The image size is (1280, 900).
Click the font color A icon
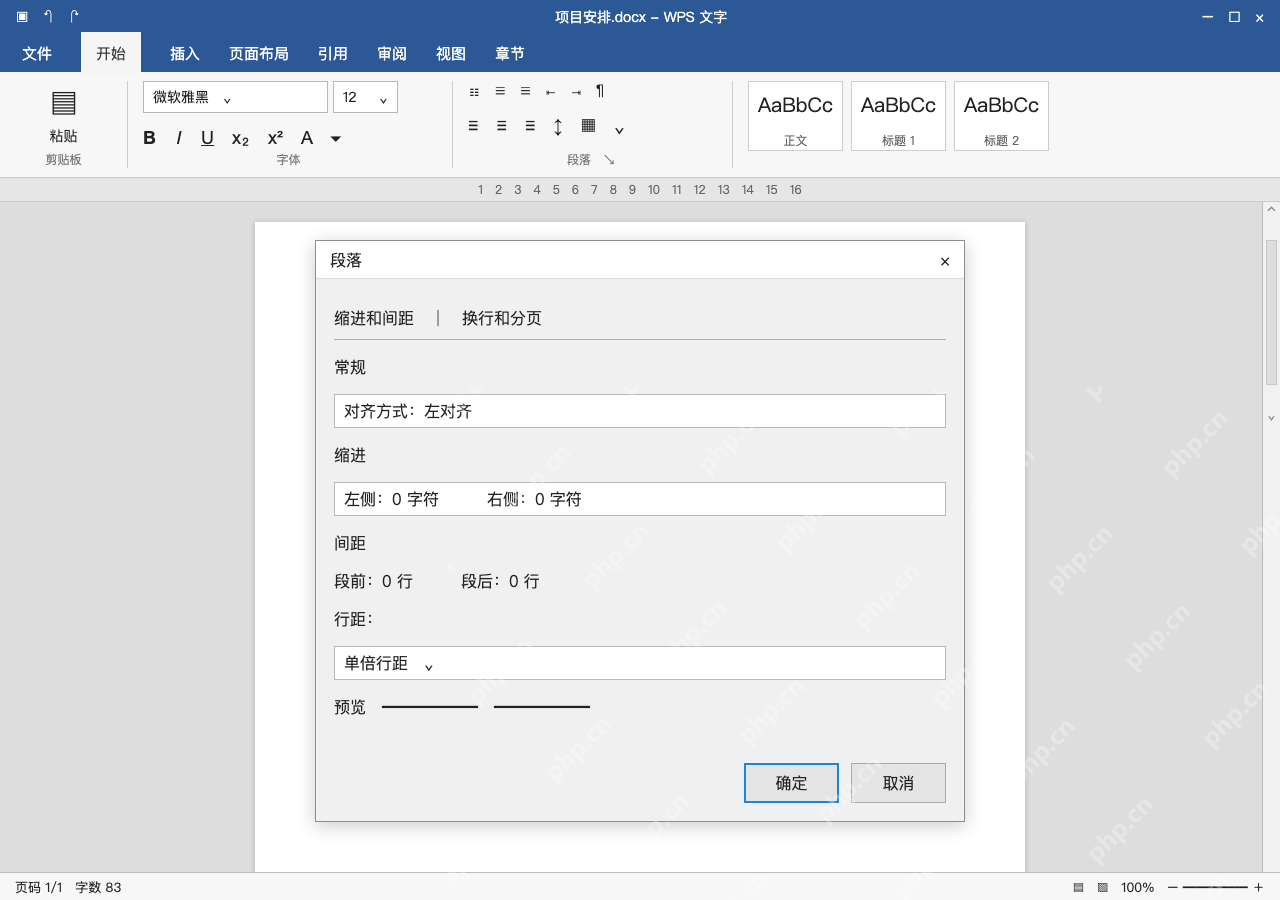[307, 138]
